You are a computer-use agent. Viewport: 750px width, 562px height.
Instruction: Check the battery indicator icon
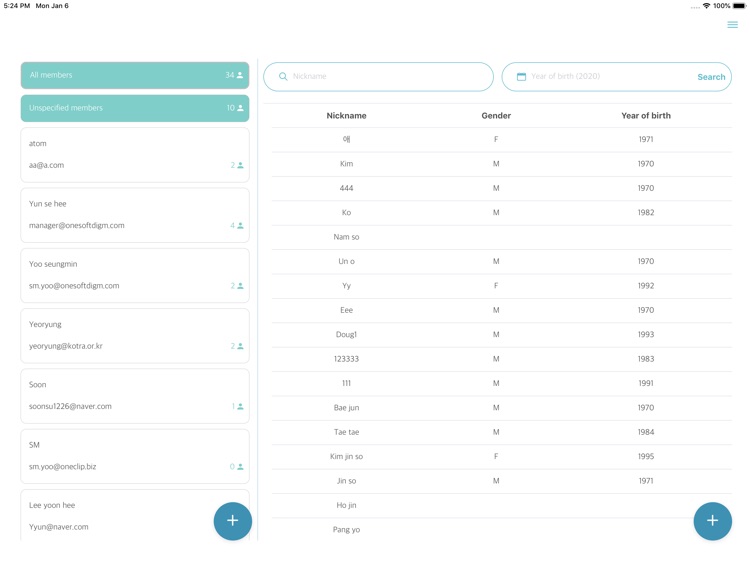739,6
